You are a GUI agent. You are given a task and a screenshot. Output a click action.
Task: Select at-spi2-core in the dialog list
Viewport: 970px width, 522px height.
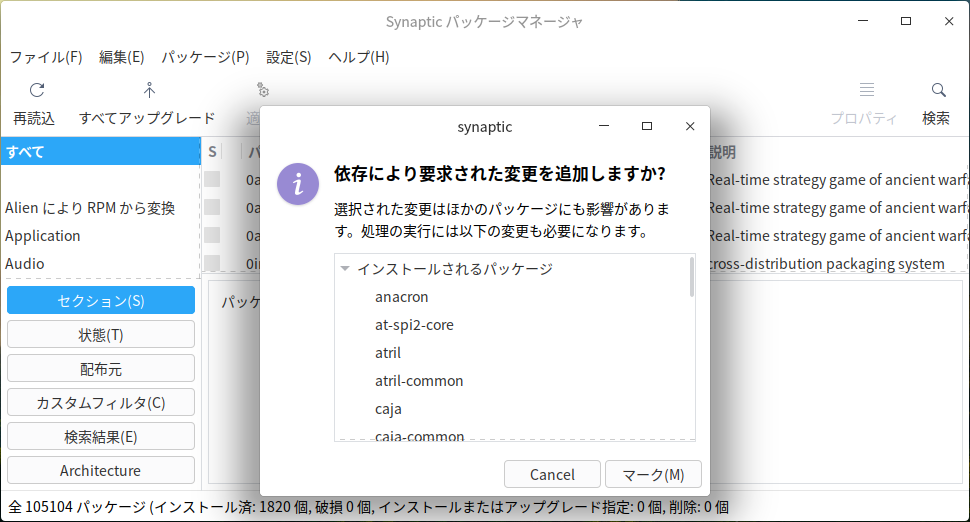point(414,325)
